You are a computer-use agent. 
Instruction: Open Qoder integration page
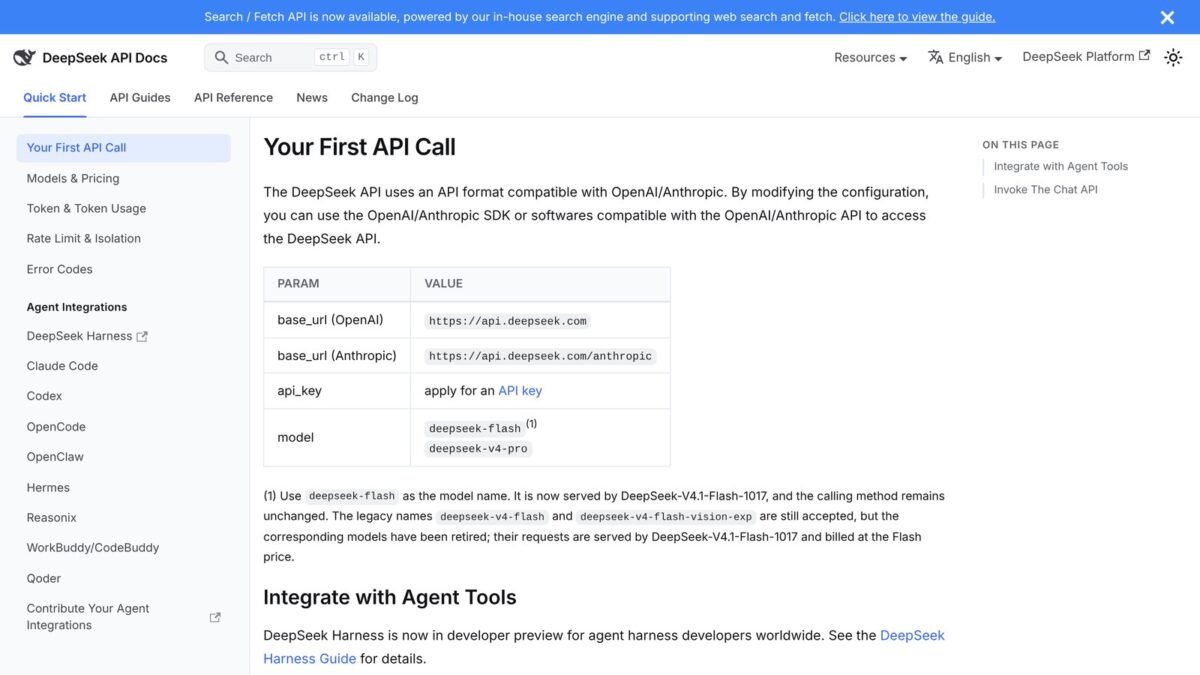[44, 579]
